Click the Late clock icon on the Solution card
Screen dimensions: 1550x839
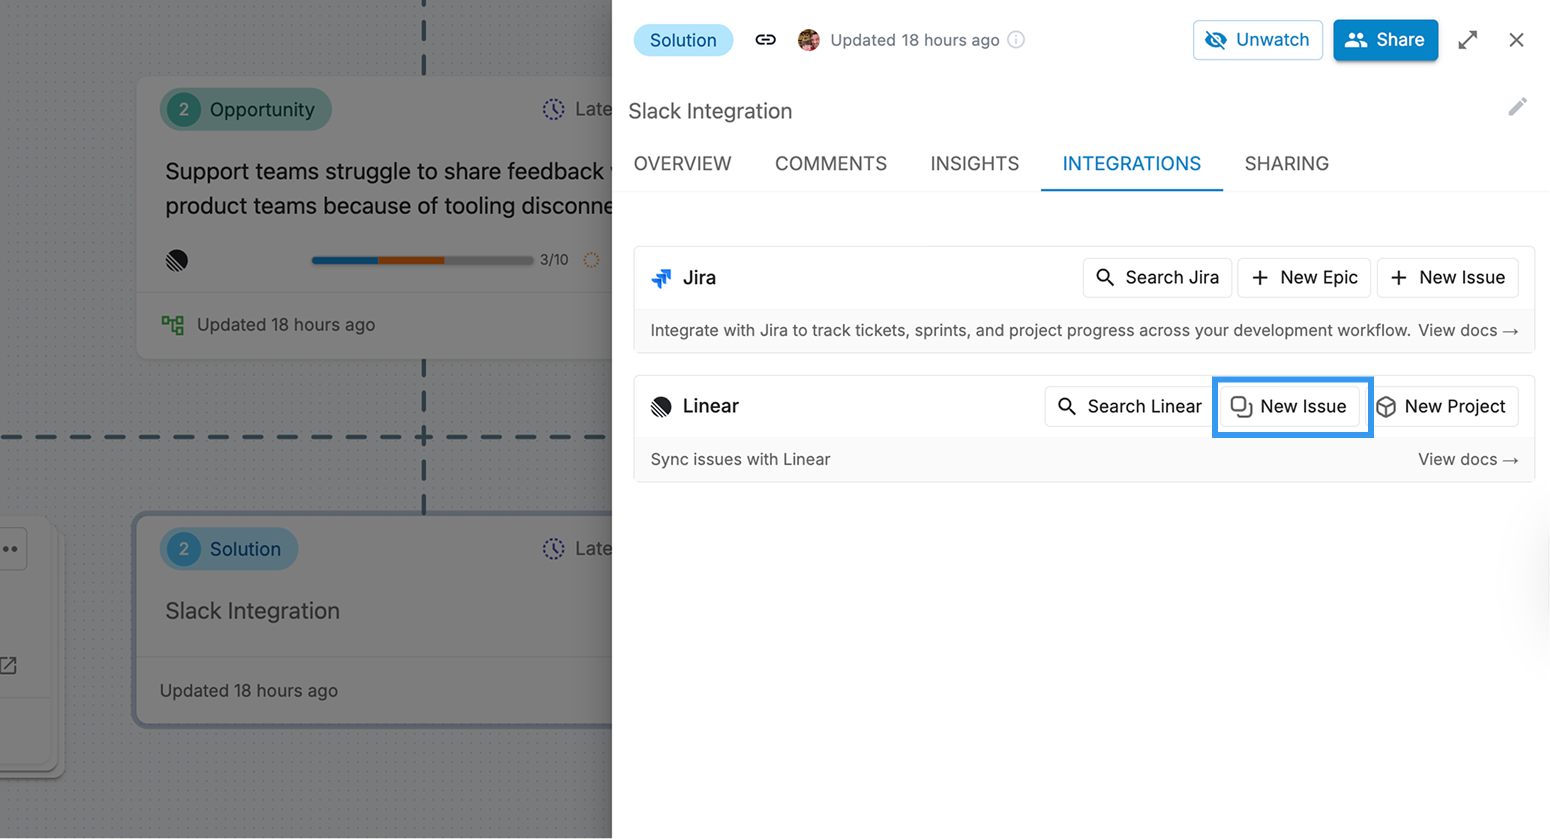click(553, 549)
